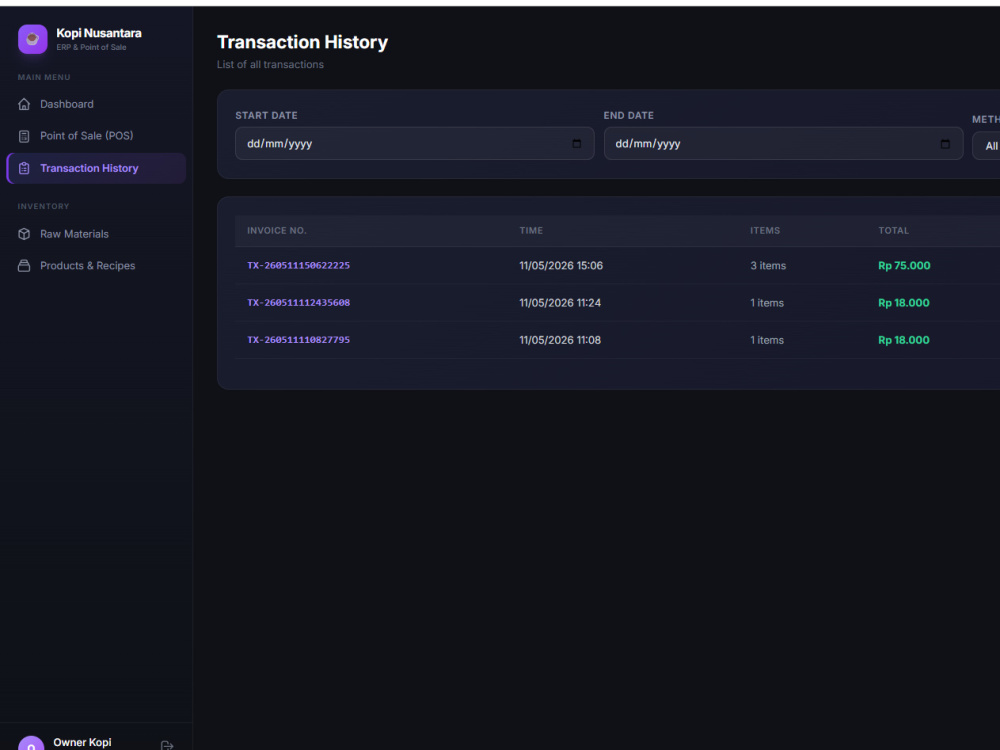This screenshot has width=1000, height=750.
Task: Go to Point of Sale (POS)
Action: (x=96, y=136)
